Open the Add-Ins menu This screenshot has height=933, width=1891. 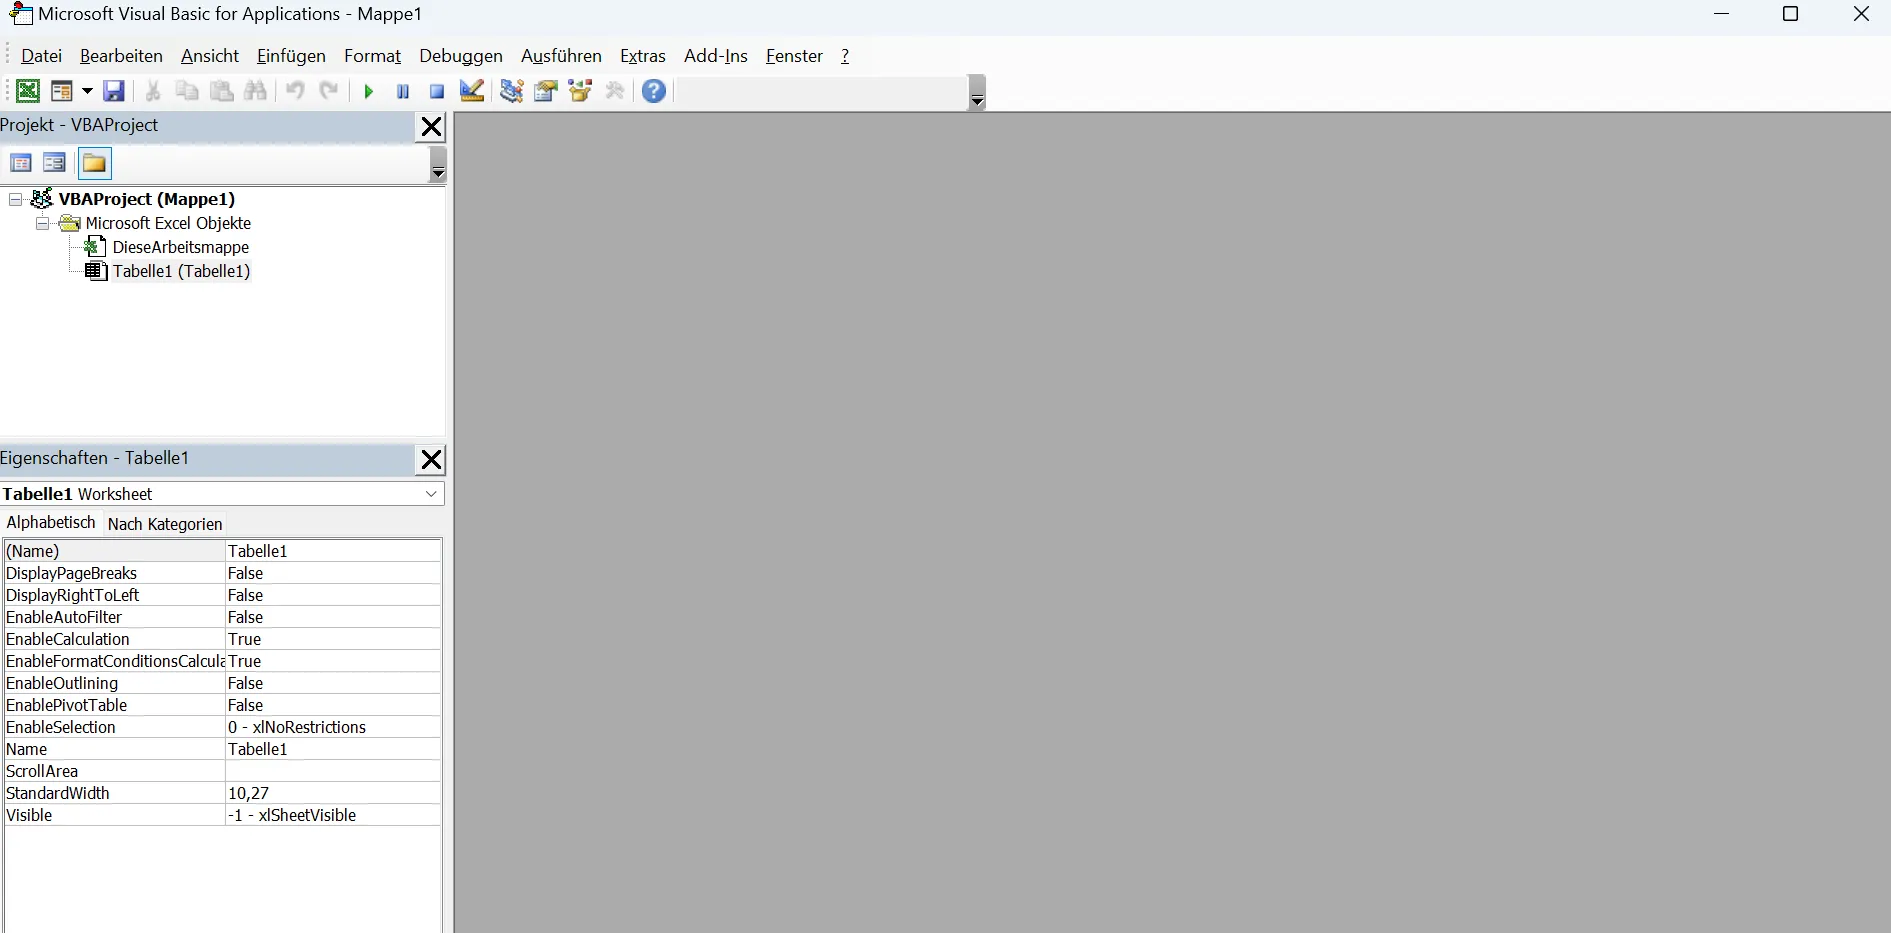tap(716, 56)
